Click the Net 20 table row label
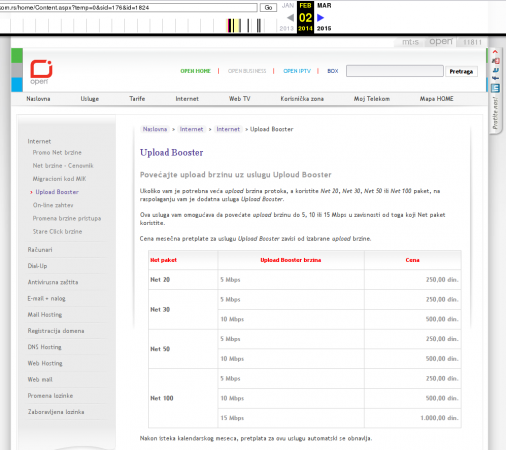 tap(160, 280)
